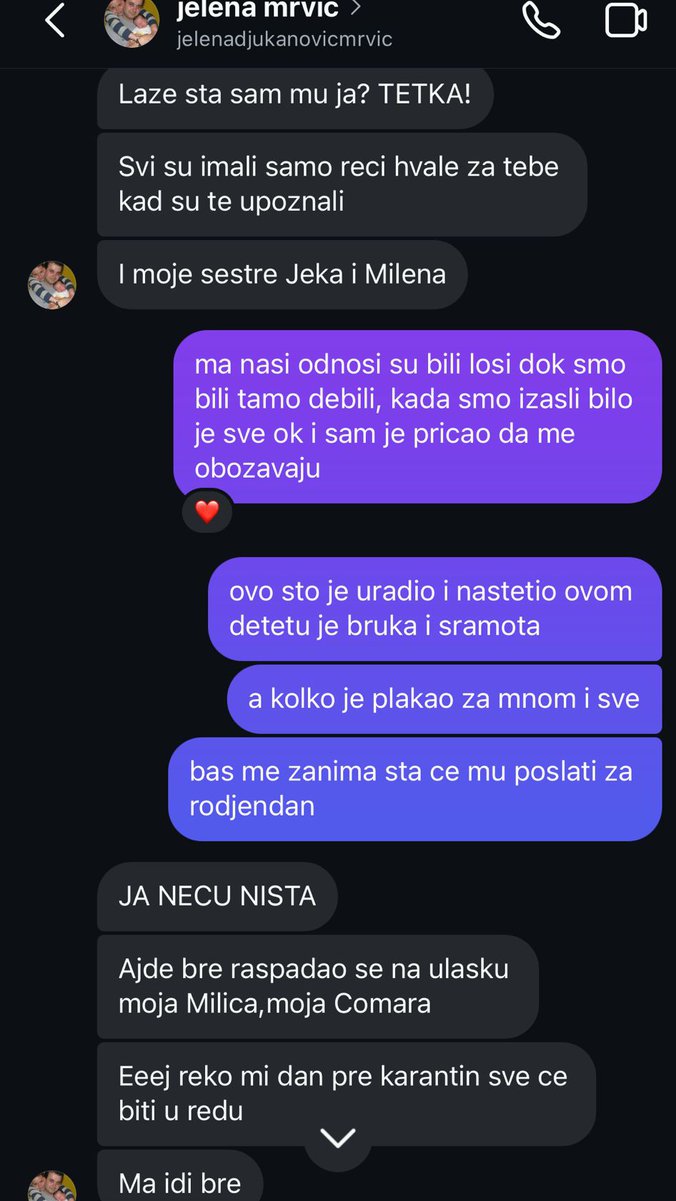Jump to latest messages with down chevron
This screenshot has width=676, height=1201.
click(x=338, y=1138)
